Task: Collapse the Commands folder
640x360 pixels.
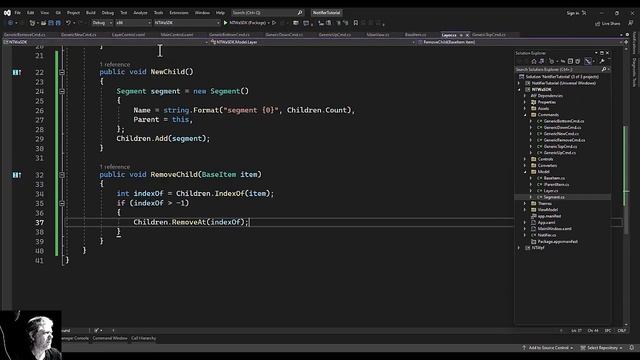Action: (525, 115)
